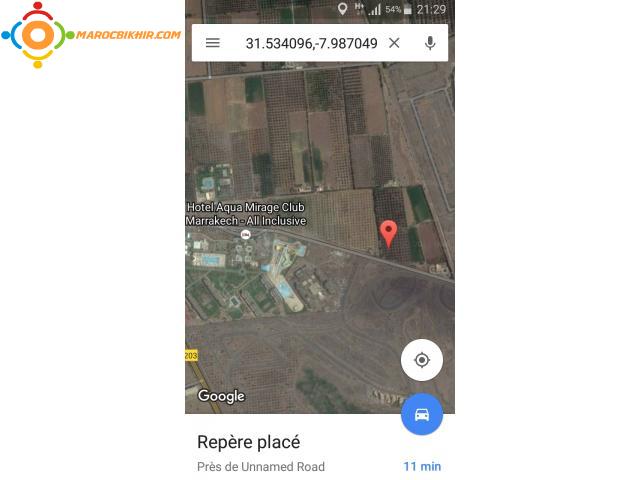Tap the yellow 203 road shield
The height and width of the screenshot is (480, 640).
pyautogui.click(x=191, y=356)
